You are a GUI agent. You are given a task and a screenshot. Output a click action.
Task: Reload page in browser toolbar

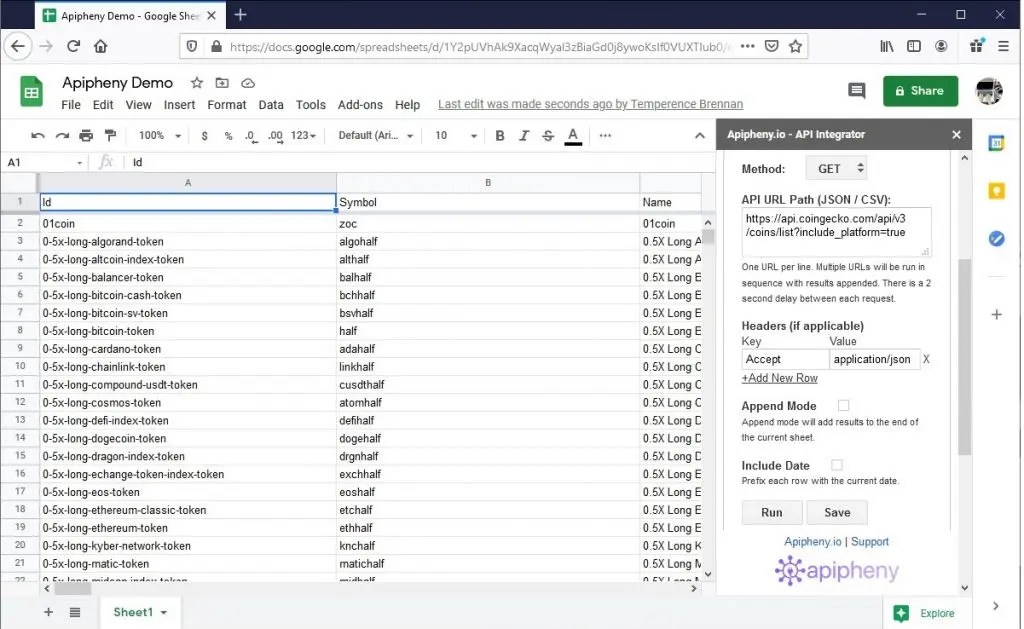(73, 46)
